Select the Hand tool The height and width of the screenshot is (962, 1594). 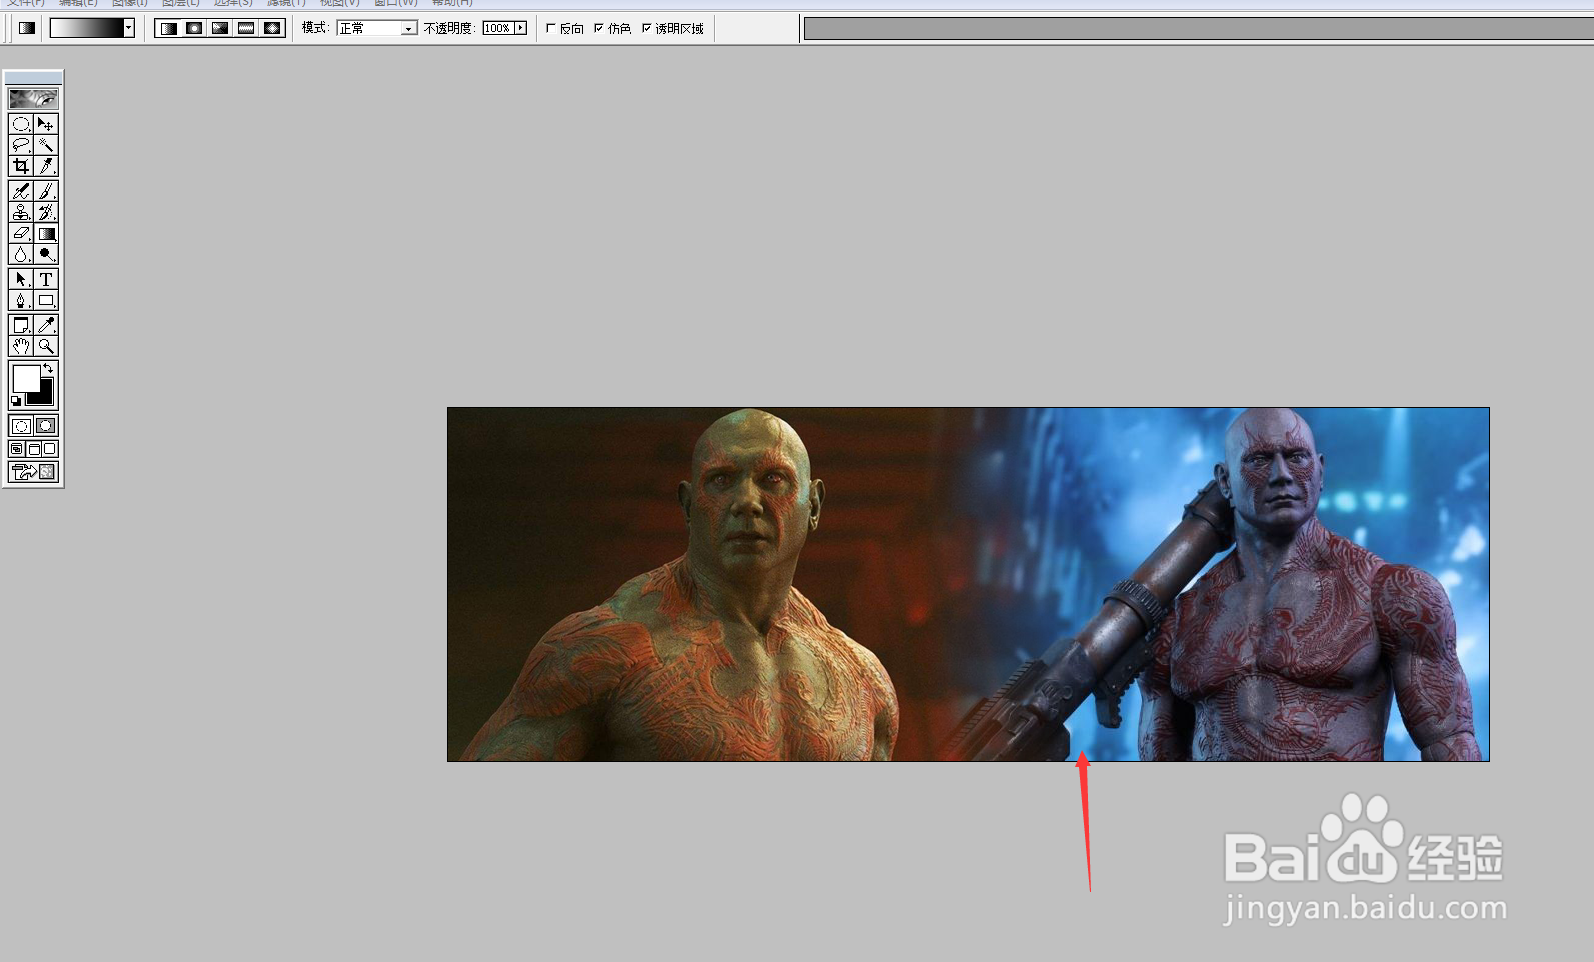(x=21, y=346)
